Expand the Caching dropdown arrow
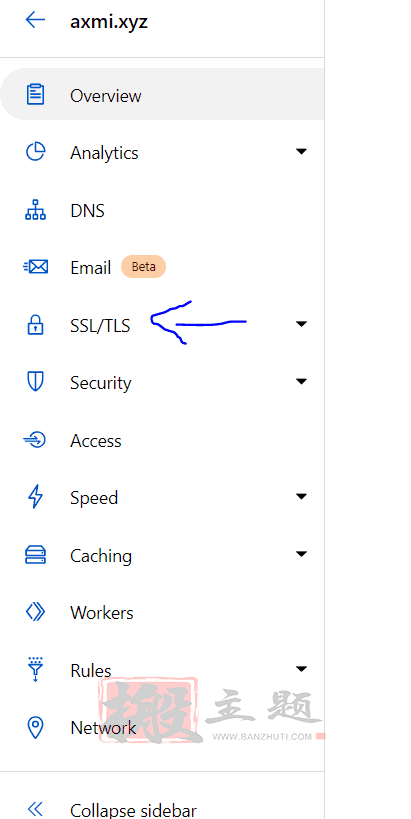 click(301, 554)
